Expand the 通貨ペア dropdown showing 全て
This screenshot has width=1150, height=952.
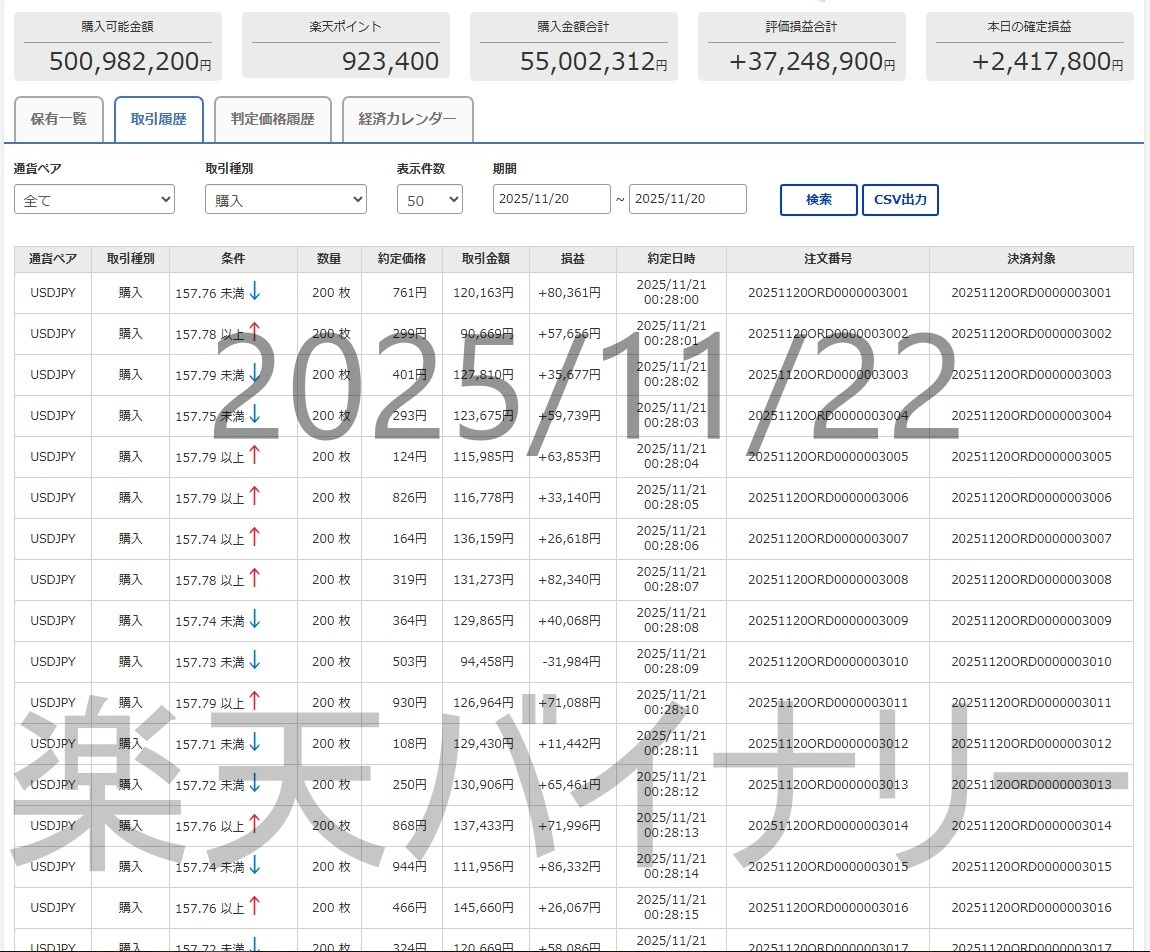tap(94, 199)
